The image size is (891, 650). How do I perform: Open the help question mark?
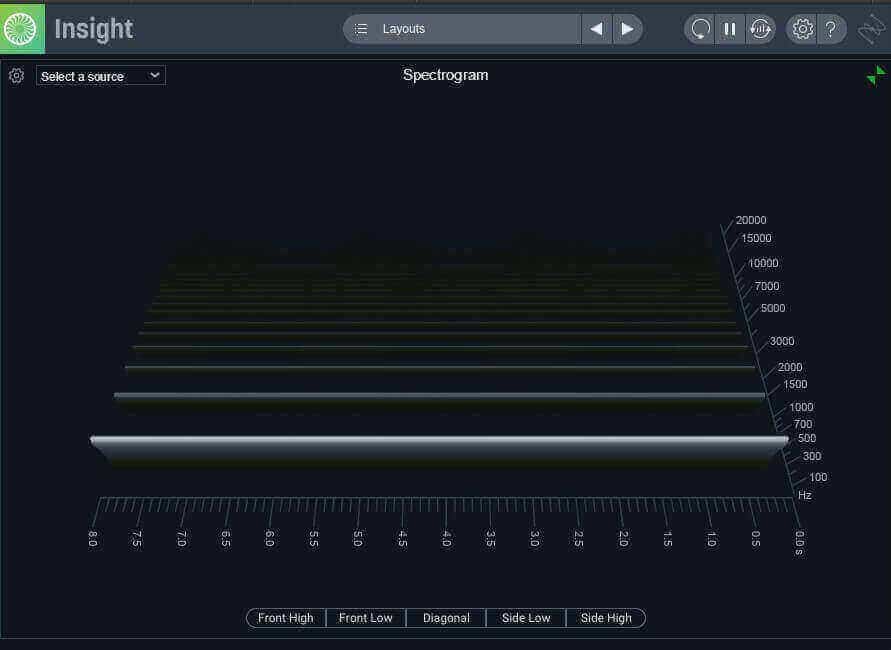(x=831, y=29)
